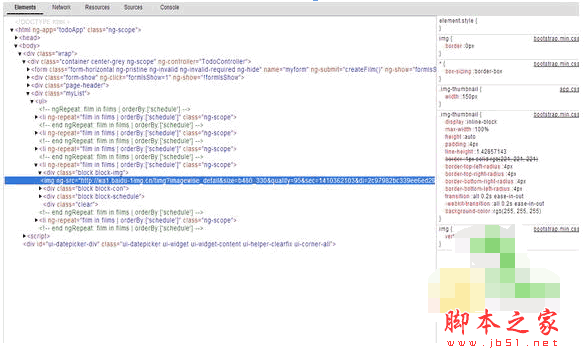Collapse the div class="myList" node
The width and height of the screenshot is (587, 364).
[x=28, y=94]
